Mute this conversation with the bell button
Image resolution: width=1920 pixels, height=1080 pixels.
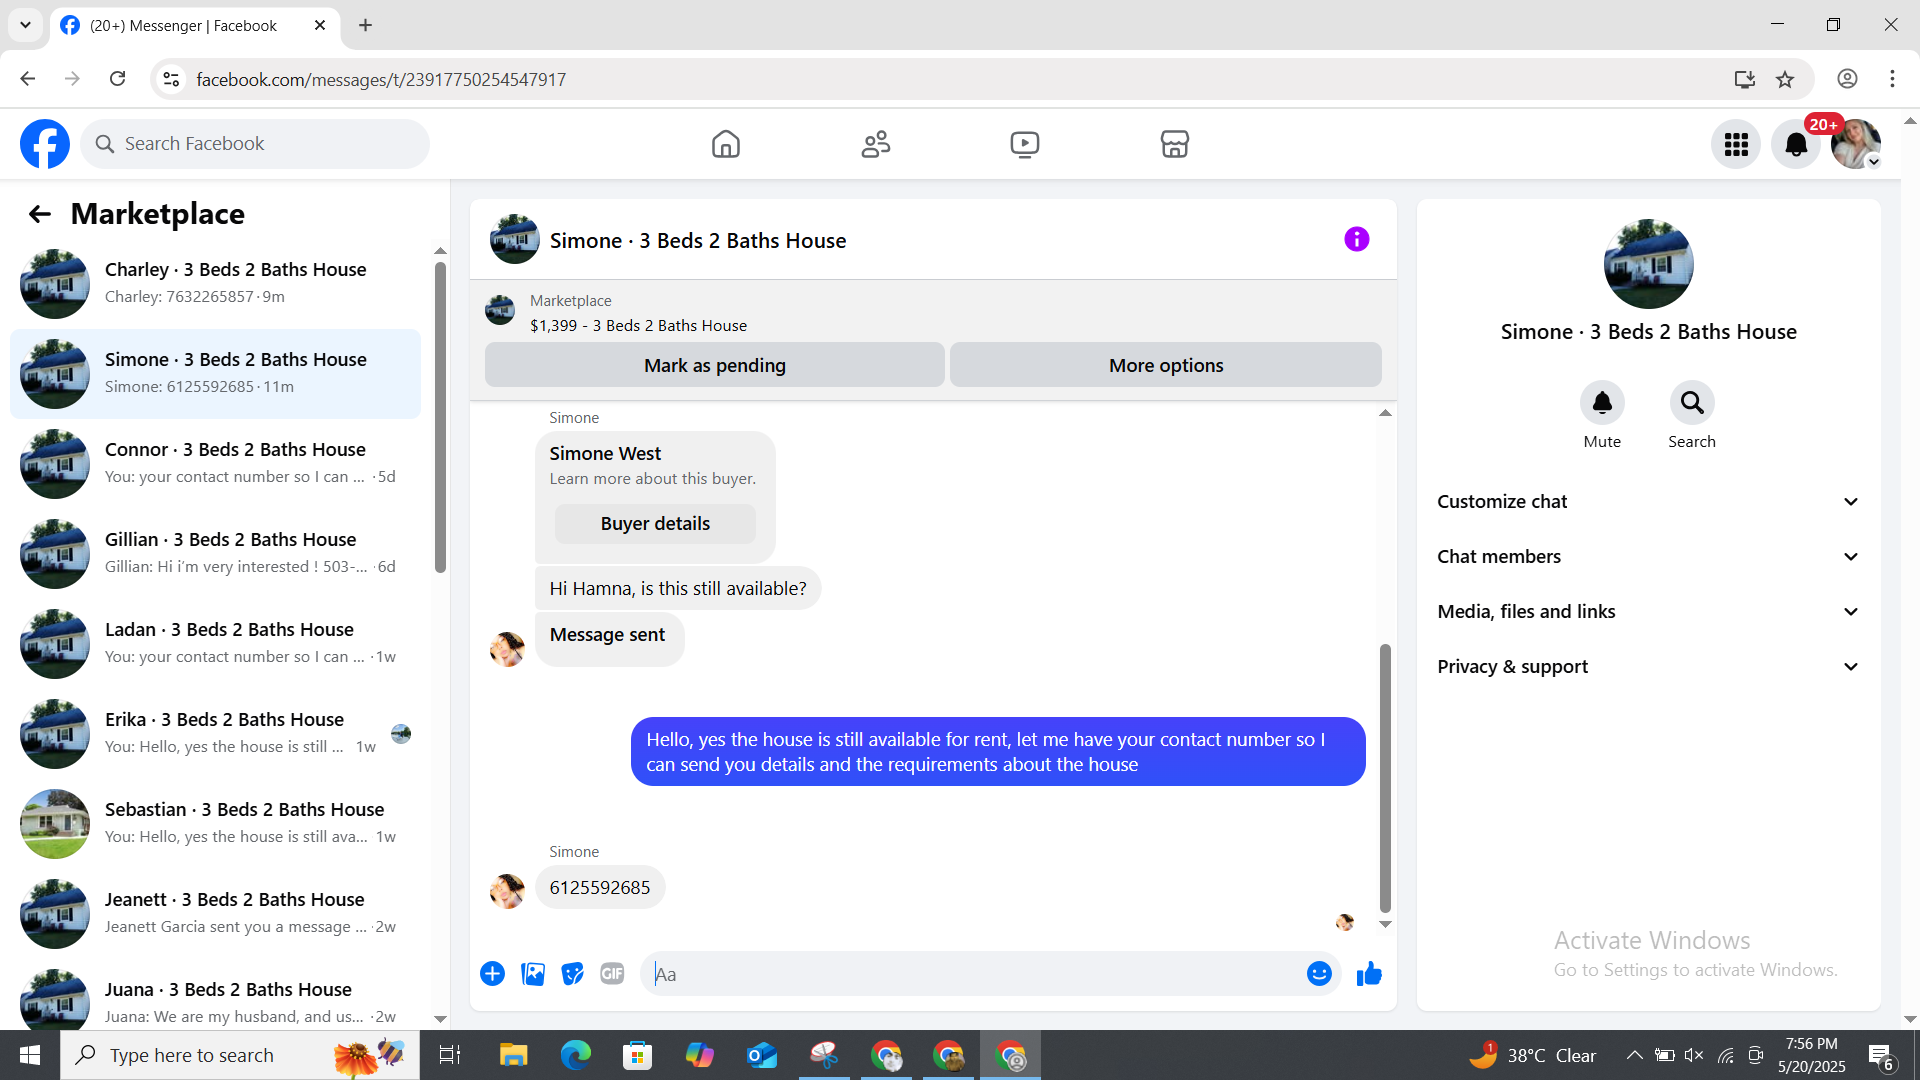(x=1601, y=403)
